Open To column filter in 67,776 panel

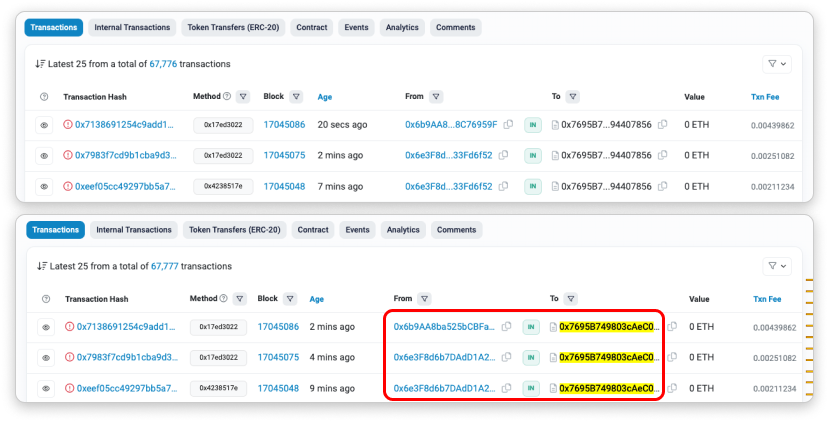[572, 97]
